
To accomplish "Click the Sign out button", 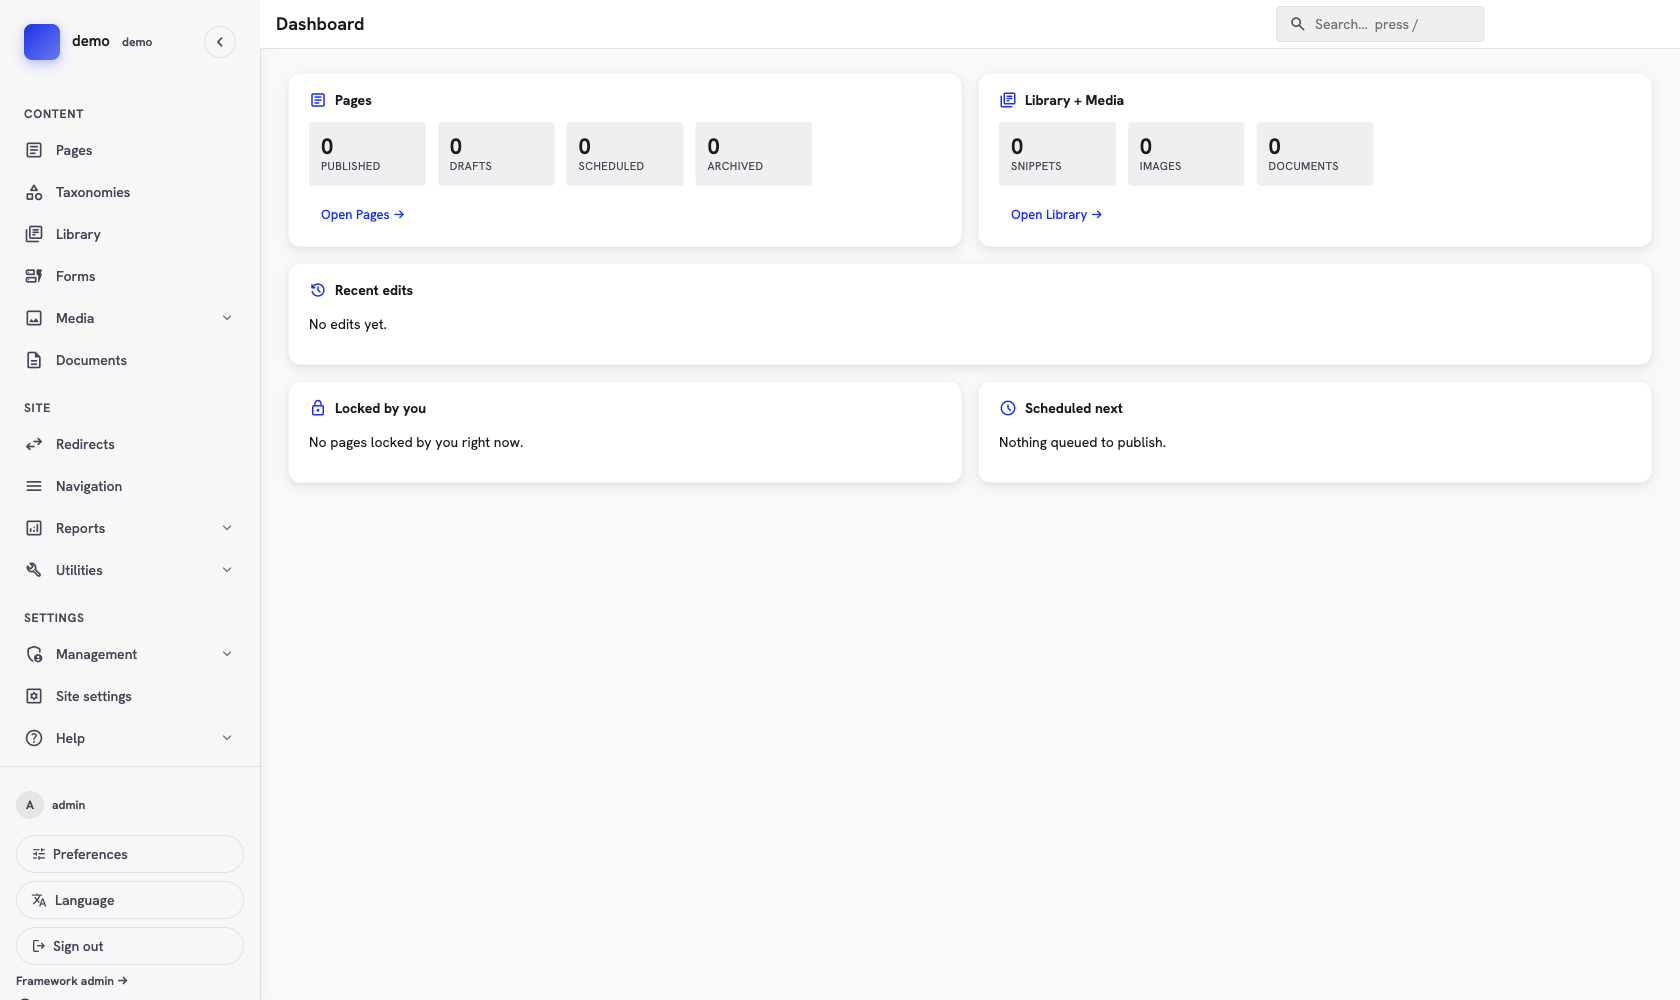I will point(130,946).
